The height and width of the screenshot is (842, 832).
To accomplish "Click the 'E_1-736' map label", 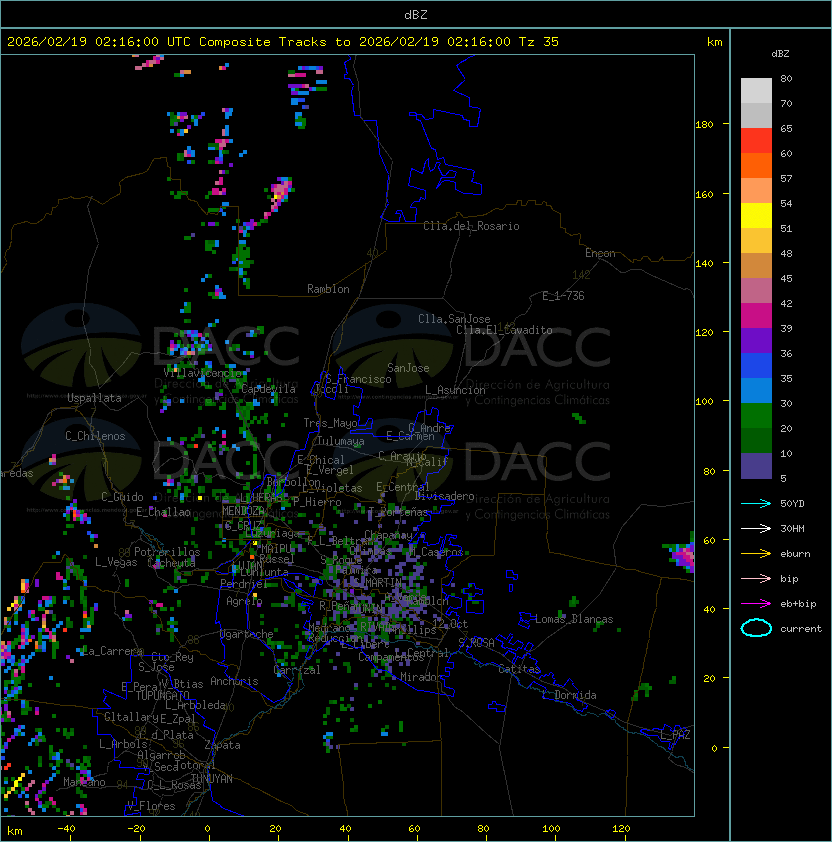I will point(563,296).
